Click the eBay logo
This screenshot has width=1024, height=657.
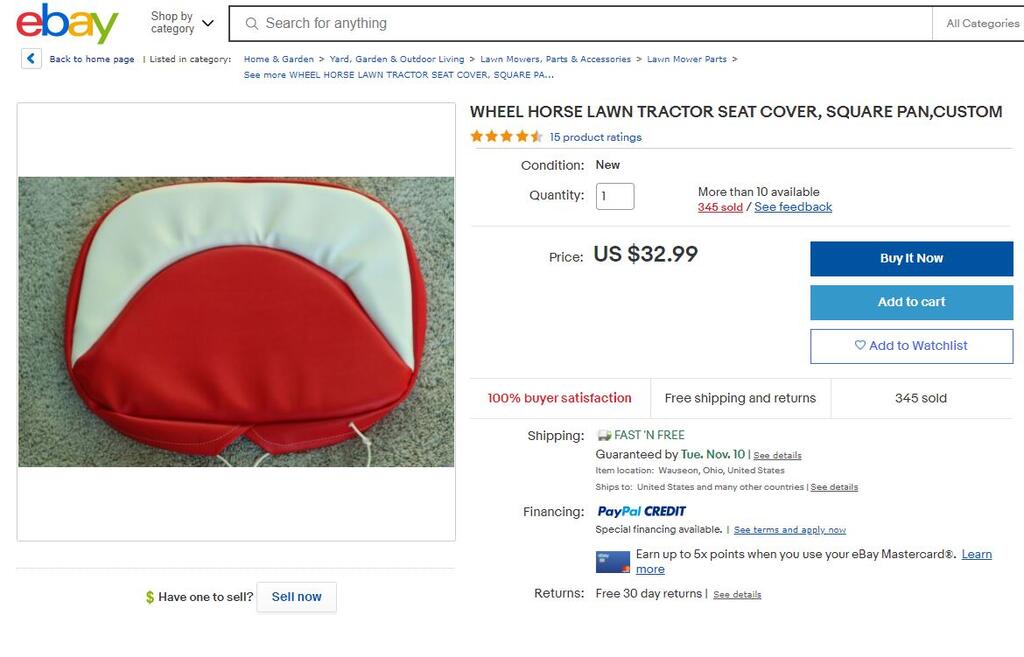(x=67, y=24)
